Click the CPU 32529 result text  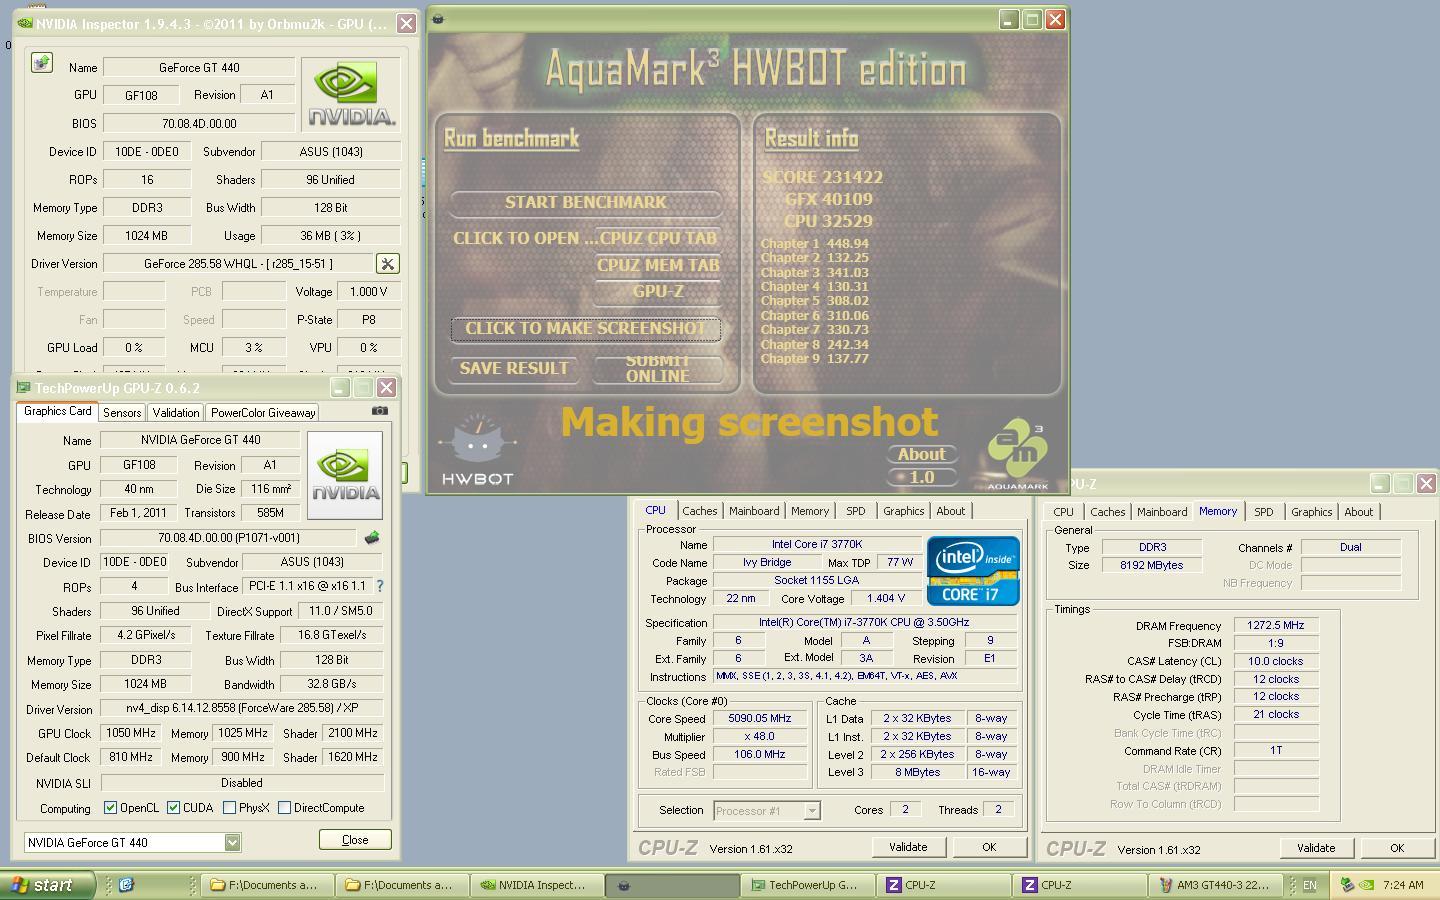pos(828,221)
